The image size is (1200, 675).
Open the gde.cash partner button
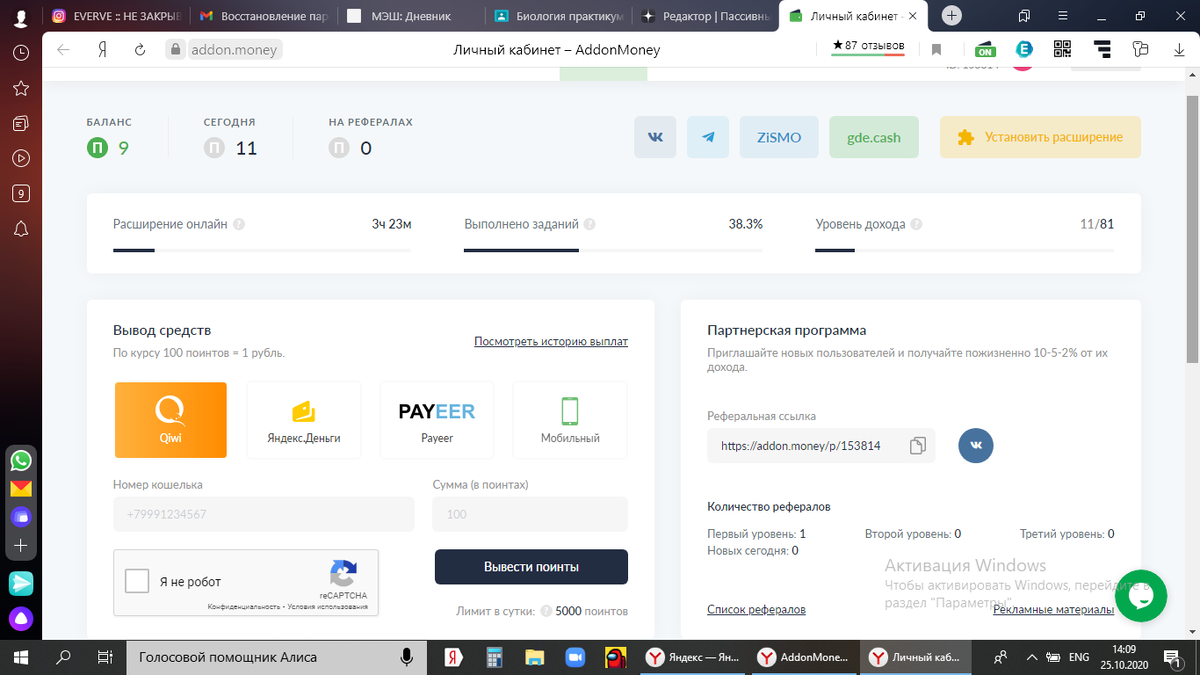(x=874, y=137)
